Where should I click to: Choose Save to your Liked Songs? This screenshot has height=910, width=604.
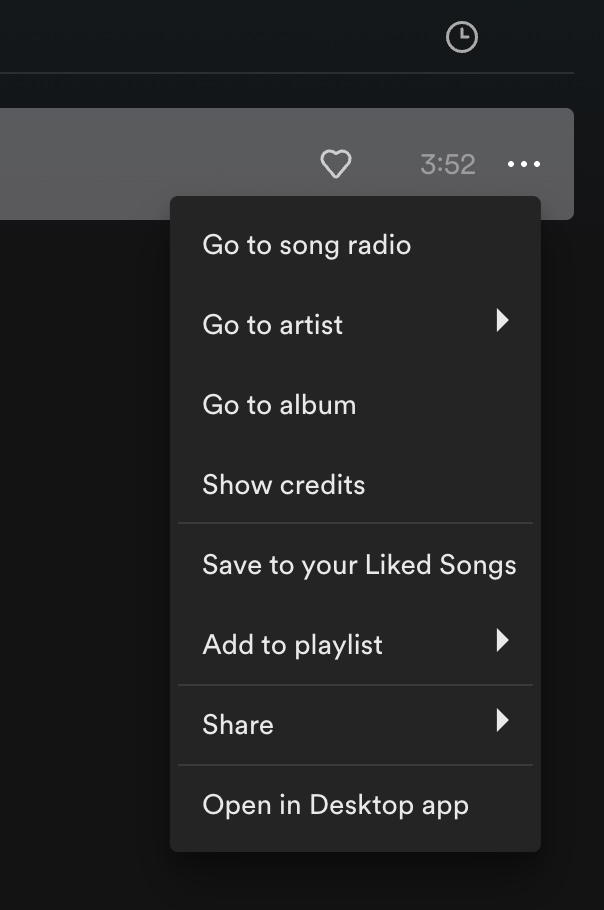(x=359, y=565)
